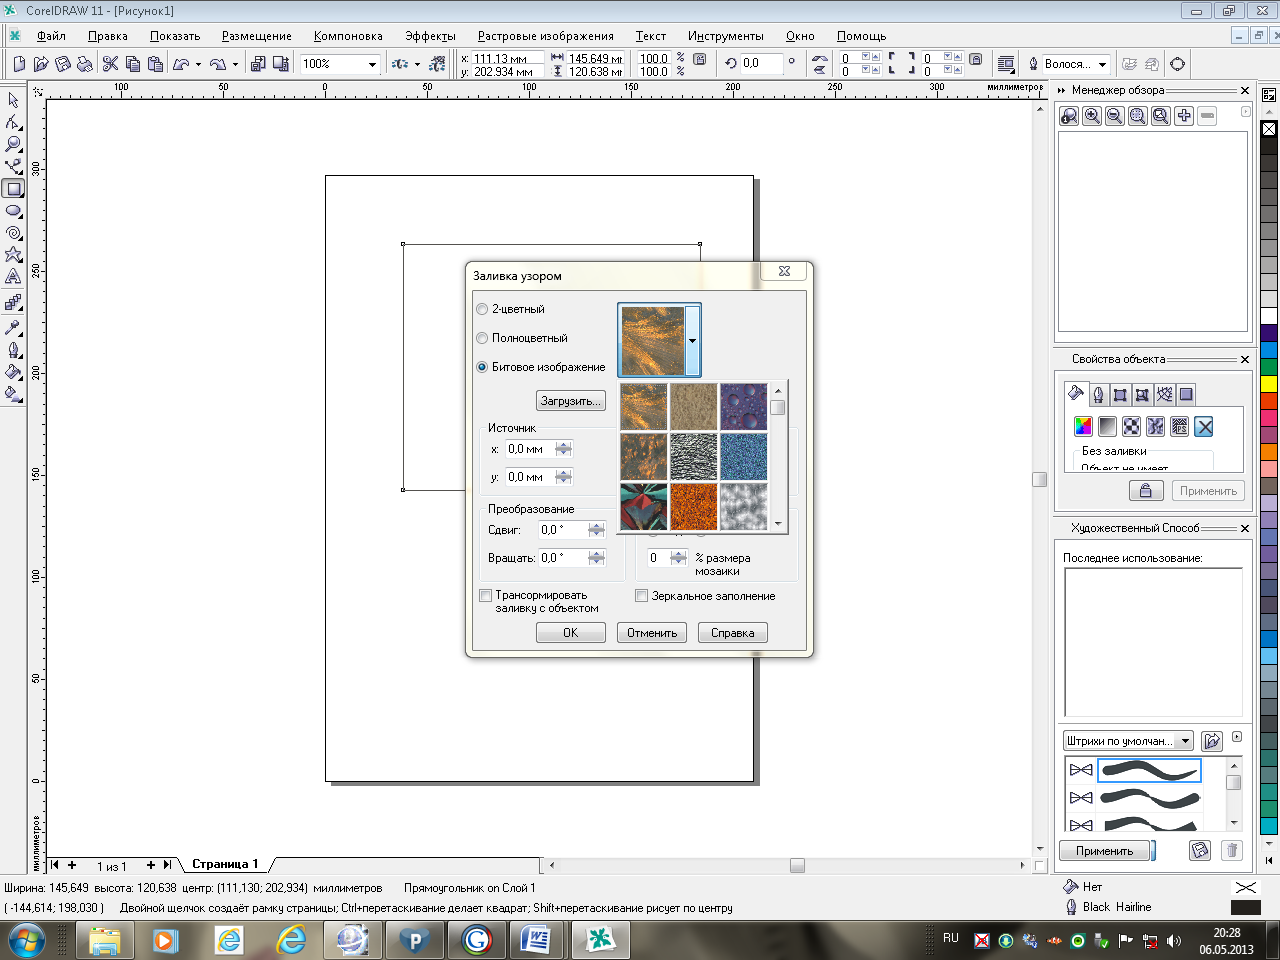The image size is (1280, 960).
Task: Click the lock button in Object Properties
Action: click(1146, 491)
